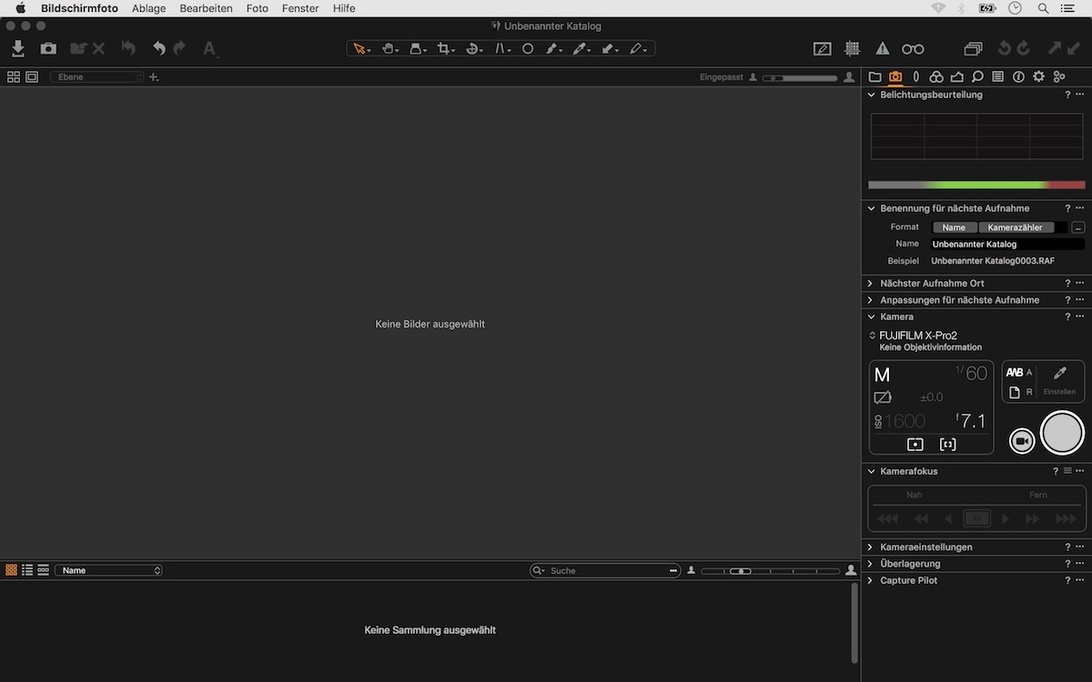Open the Name sort dropdown in browser

point(108,570)
